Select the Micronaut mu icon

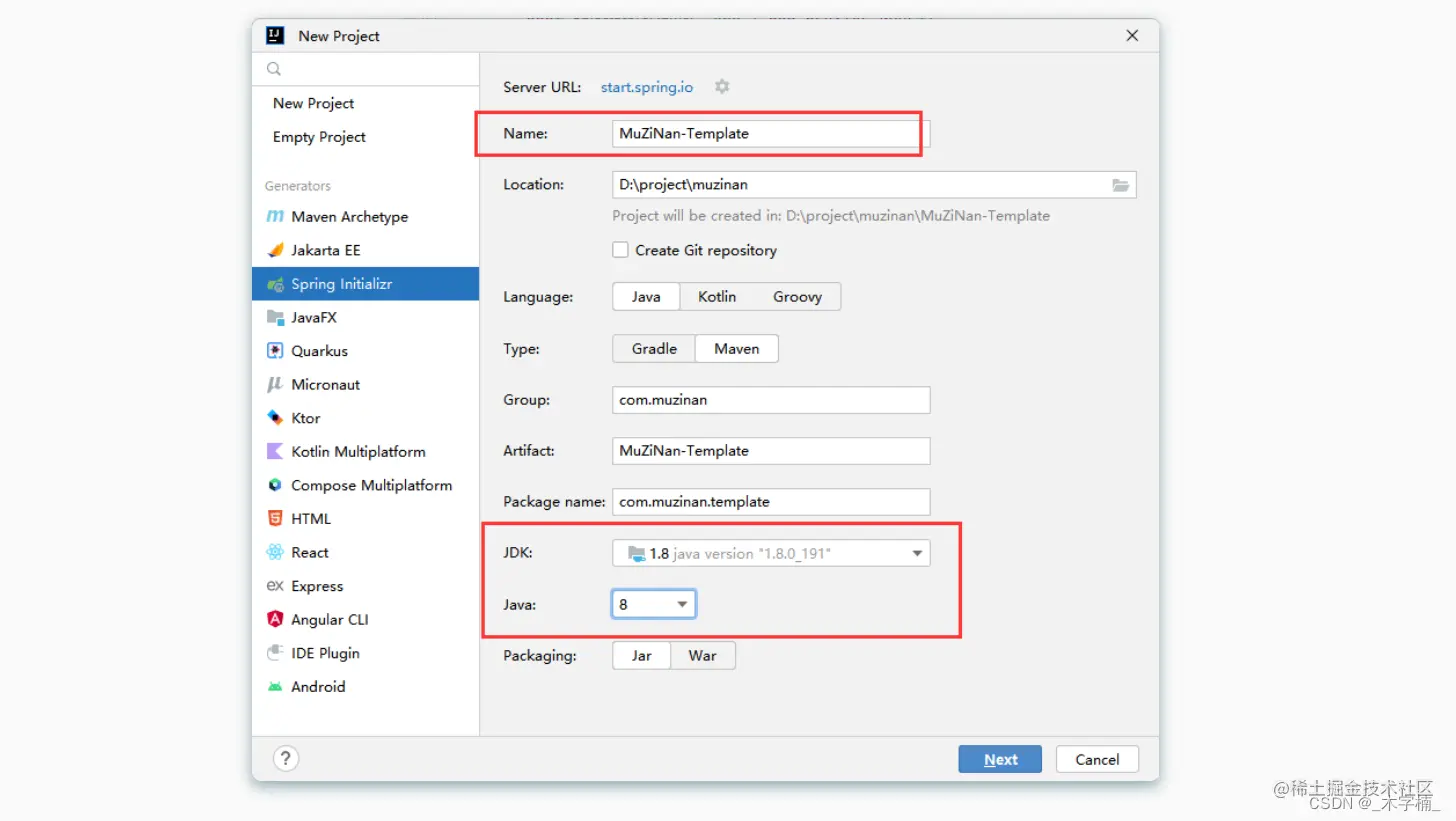point(275,384)
